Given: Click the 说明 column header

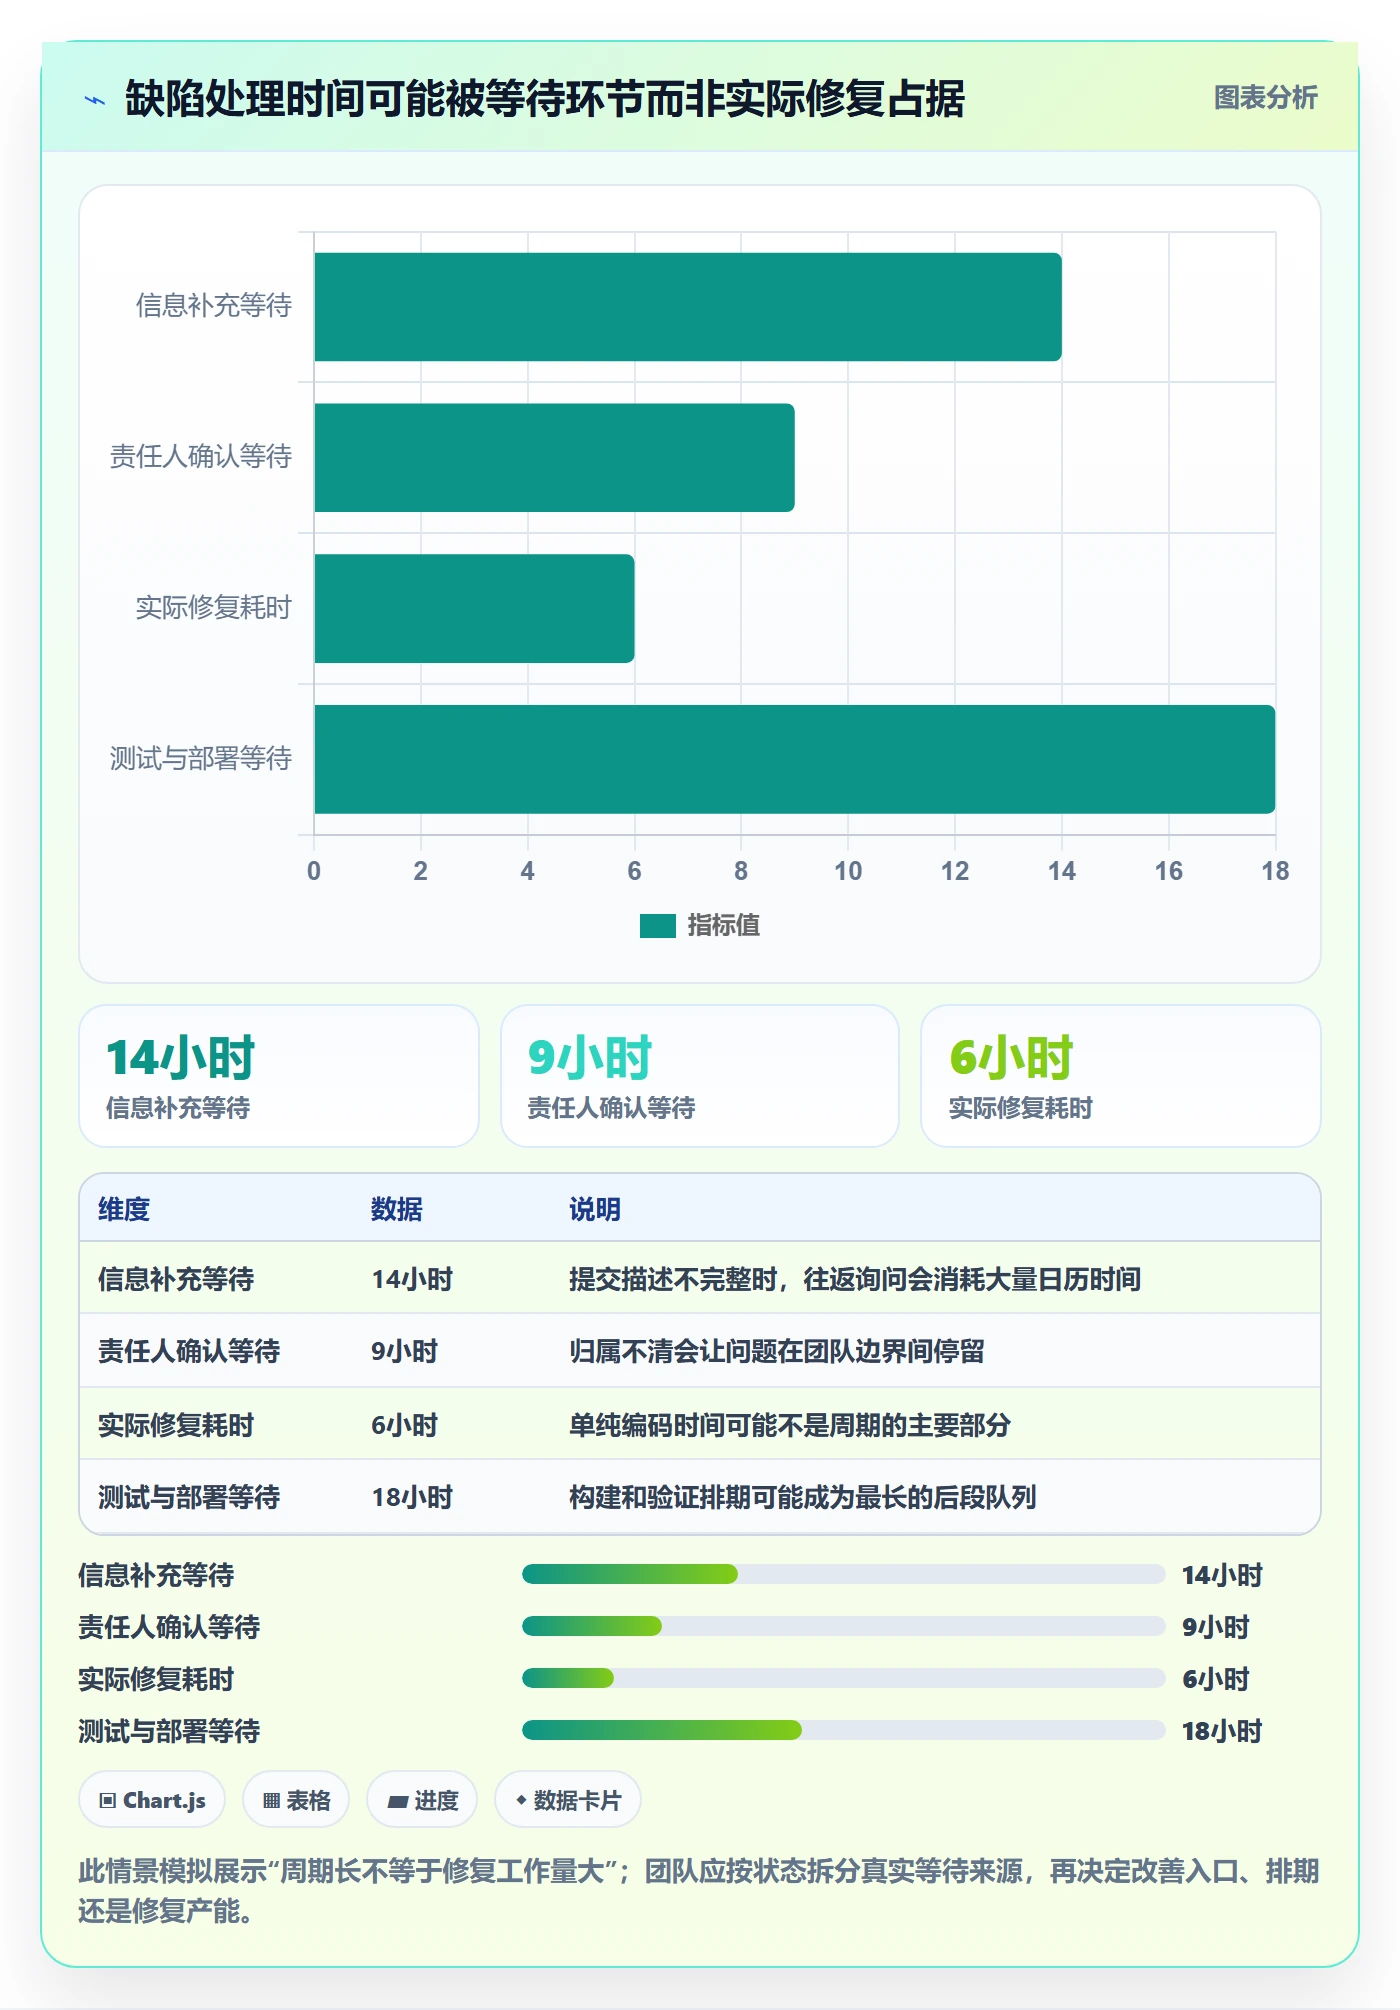Looking at the screenshot, I should point(595,1209).
